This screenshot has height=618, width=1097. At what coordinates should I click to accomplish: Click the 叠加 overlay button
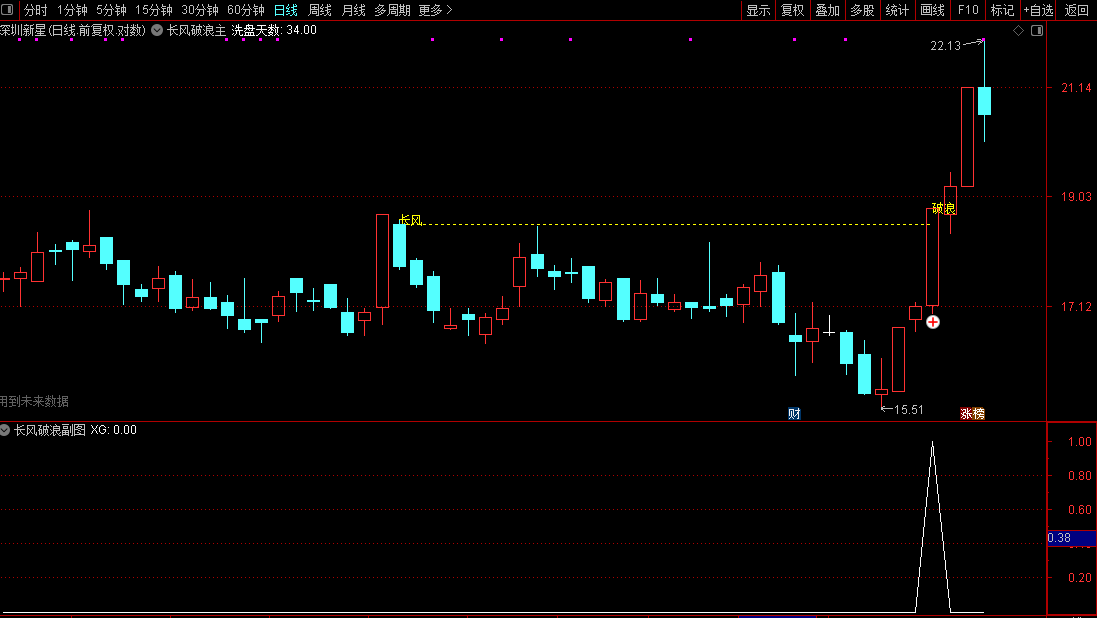pos(828,10)
